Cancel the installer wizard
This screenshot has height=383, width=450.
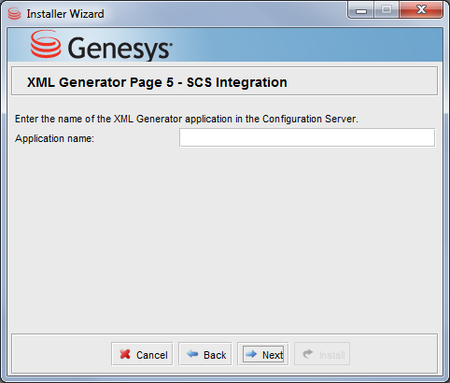[142, 354]
